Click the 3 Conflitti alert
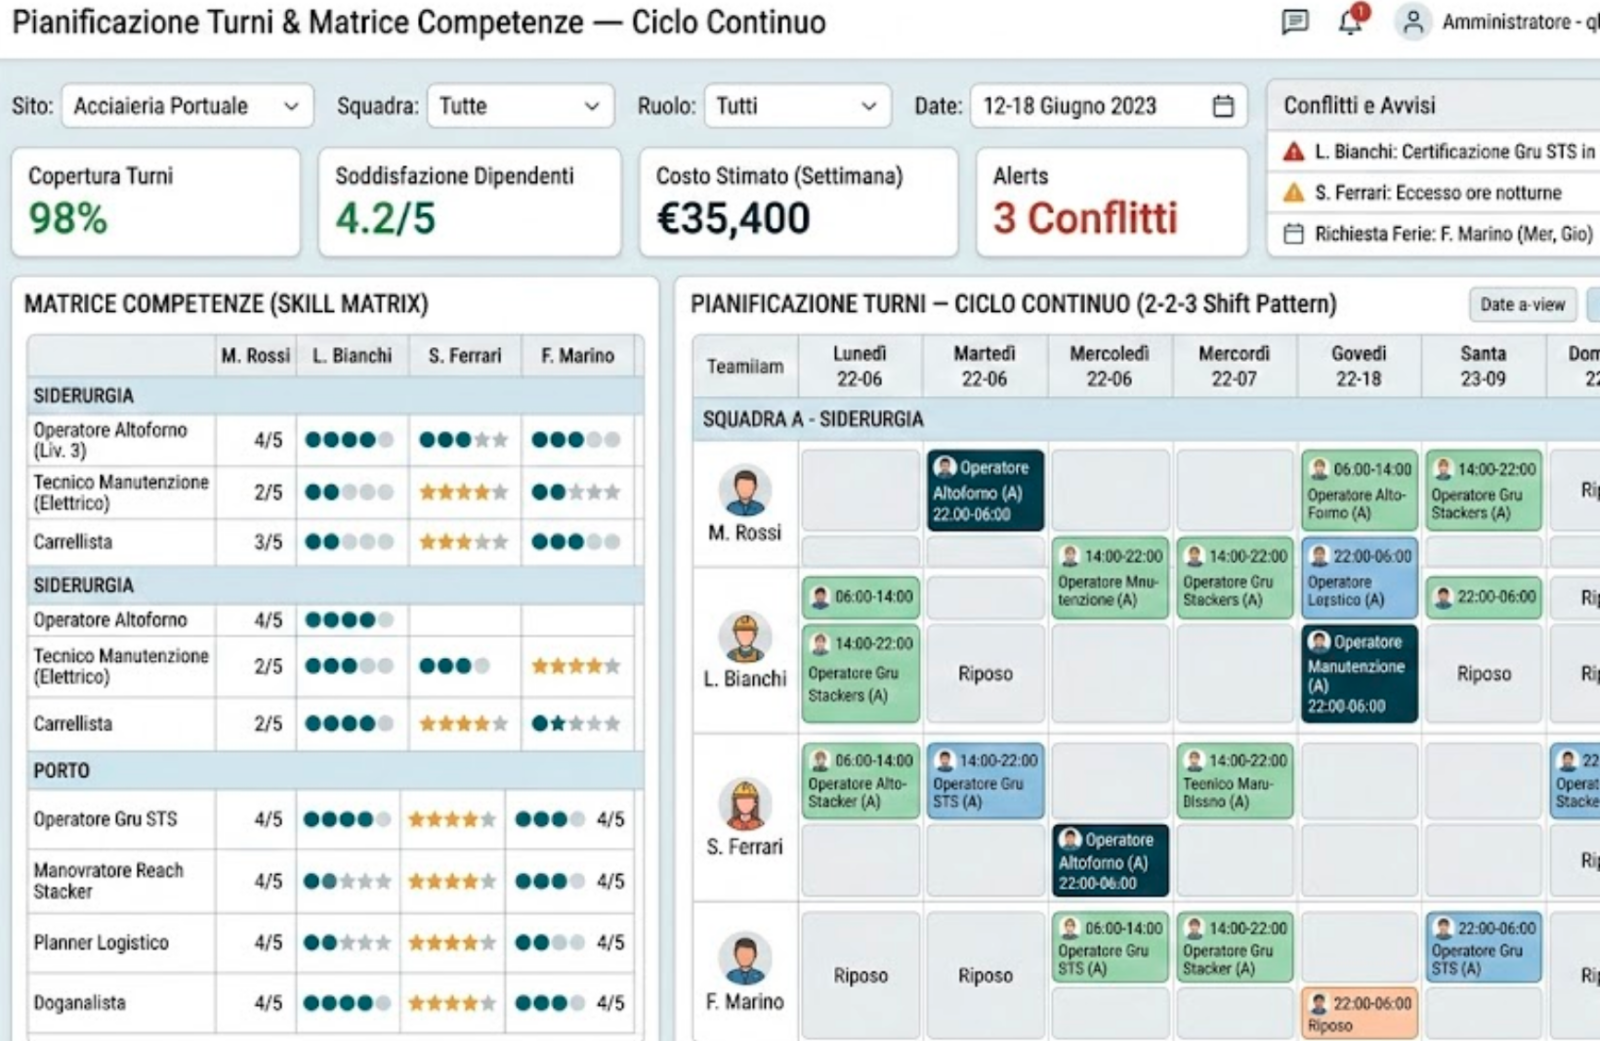This screenshot has width=1600, height=1041. (1086, 218)
